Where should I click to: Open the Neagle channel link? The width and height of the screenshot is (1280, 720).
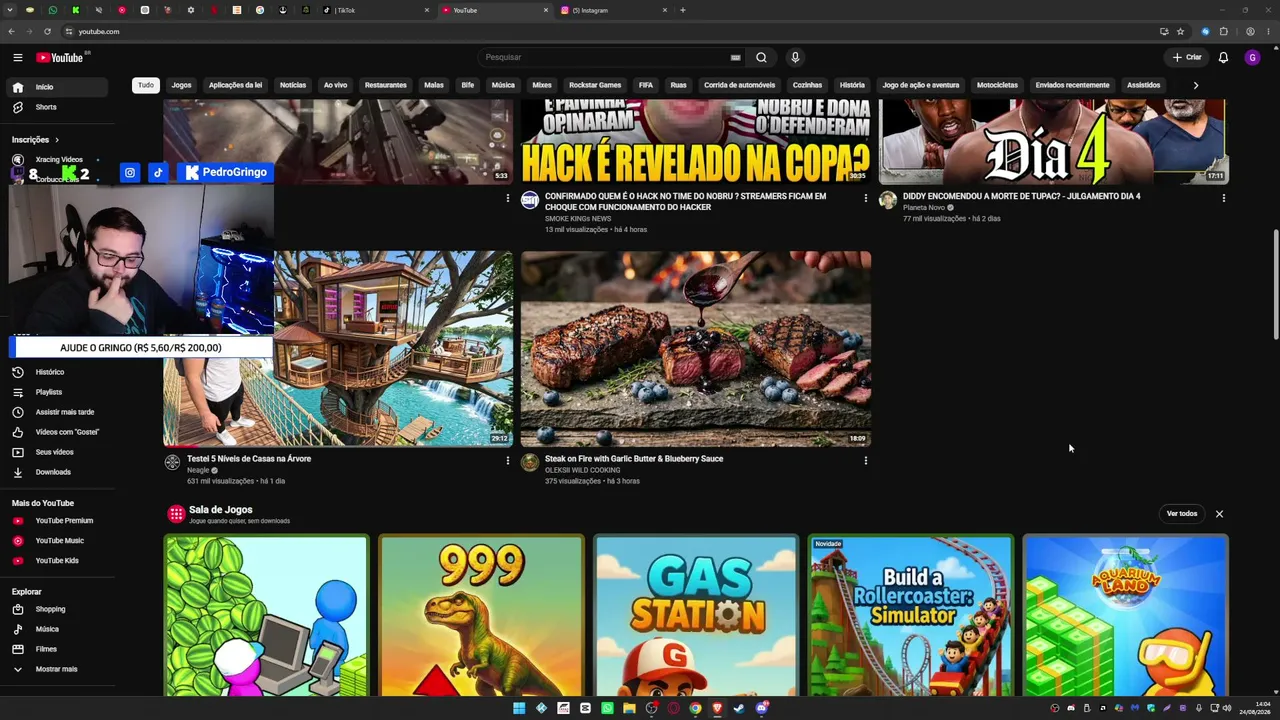[x=198, y=470]
